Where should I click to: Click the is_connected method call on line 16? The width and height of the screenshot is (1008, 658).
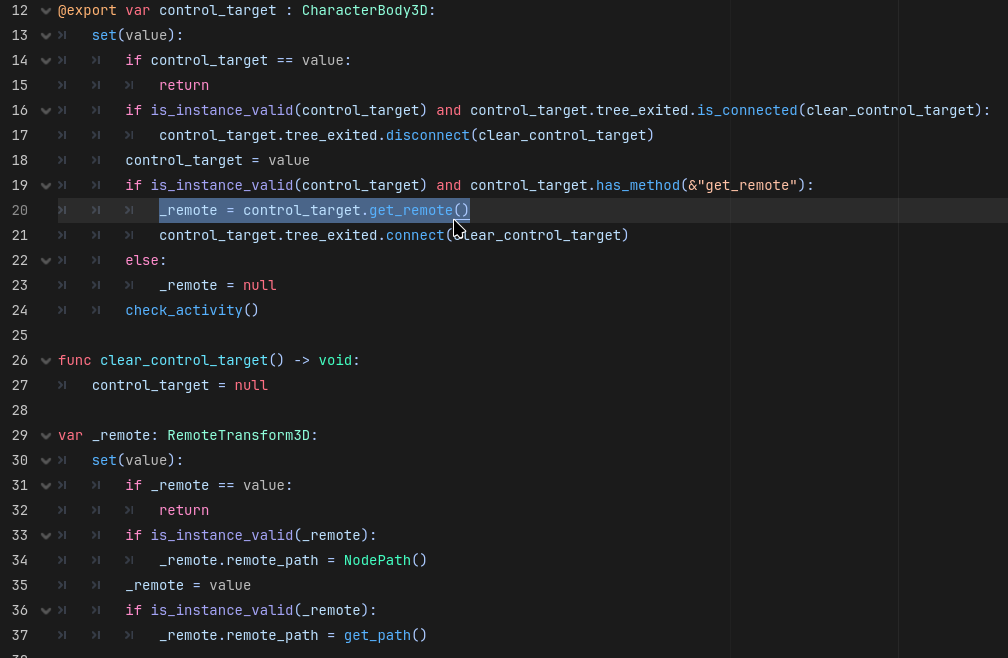tap(747, 110)
